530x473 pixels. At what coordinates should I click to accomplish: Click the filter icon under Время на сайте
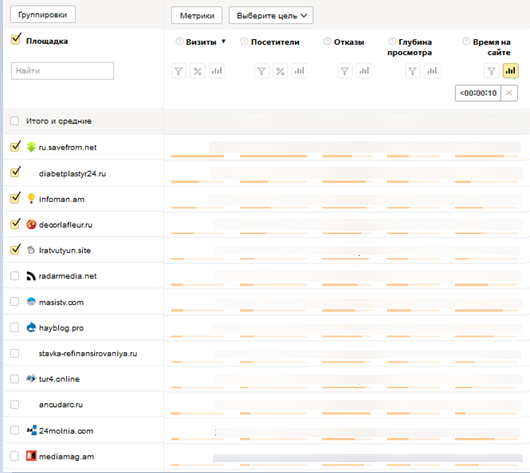tap(491, 71)
